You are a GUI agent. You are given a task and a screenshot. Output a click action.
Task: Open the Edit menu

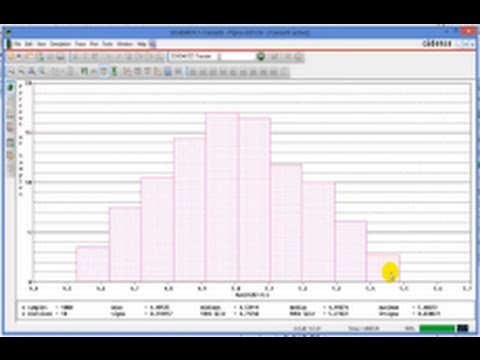29,44
